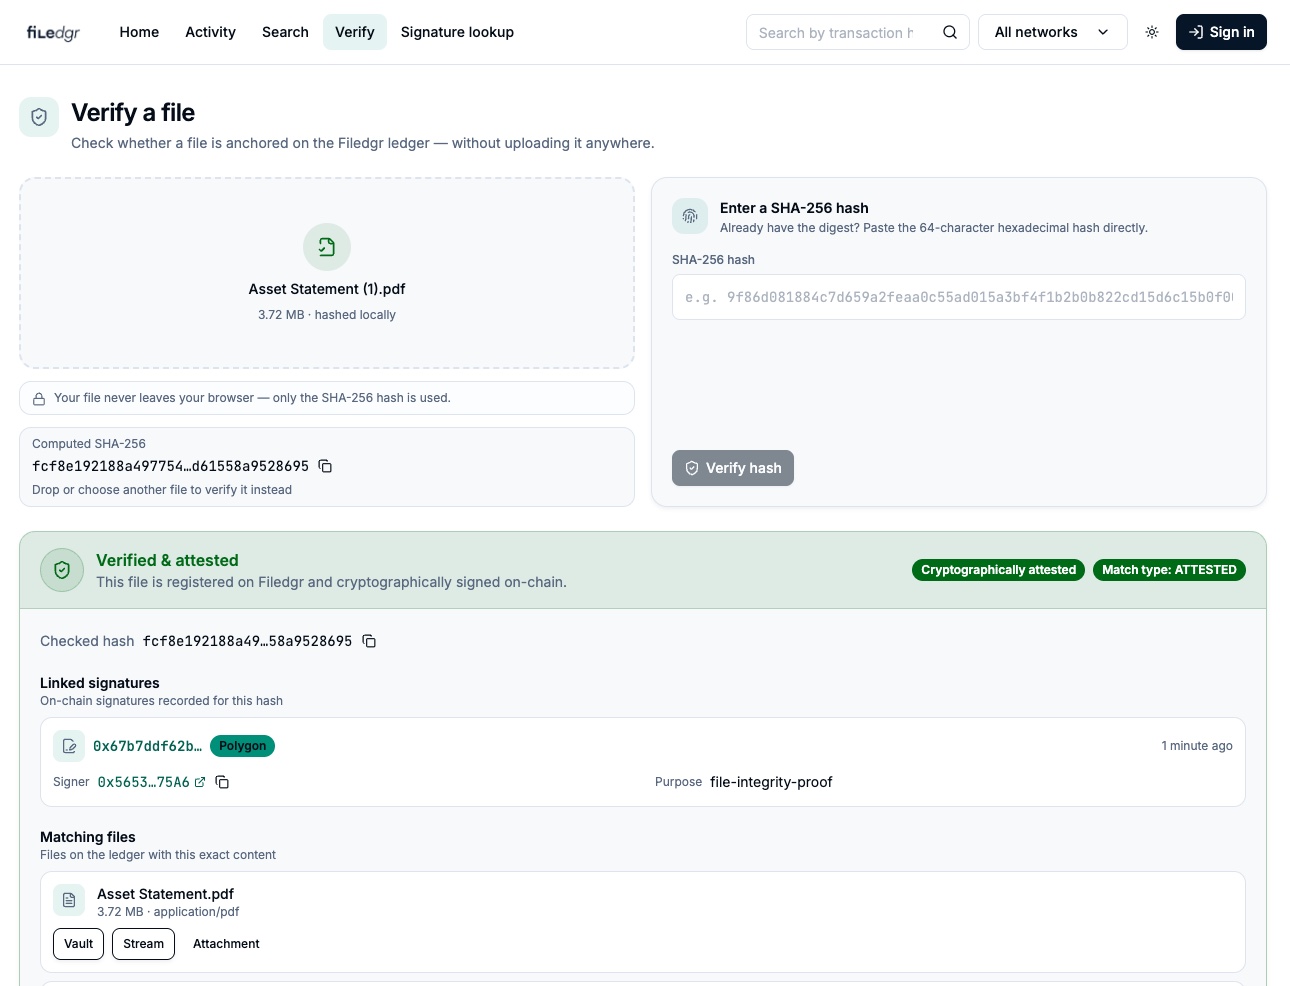This screenshot has height=986, width=1290.
Task: Click the Polygon network badge
Action: [x=242, y=746]
